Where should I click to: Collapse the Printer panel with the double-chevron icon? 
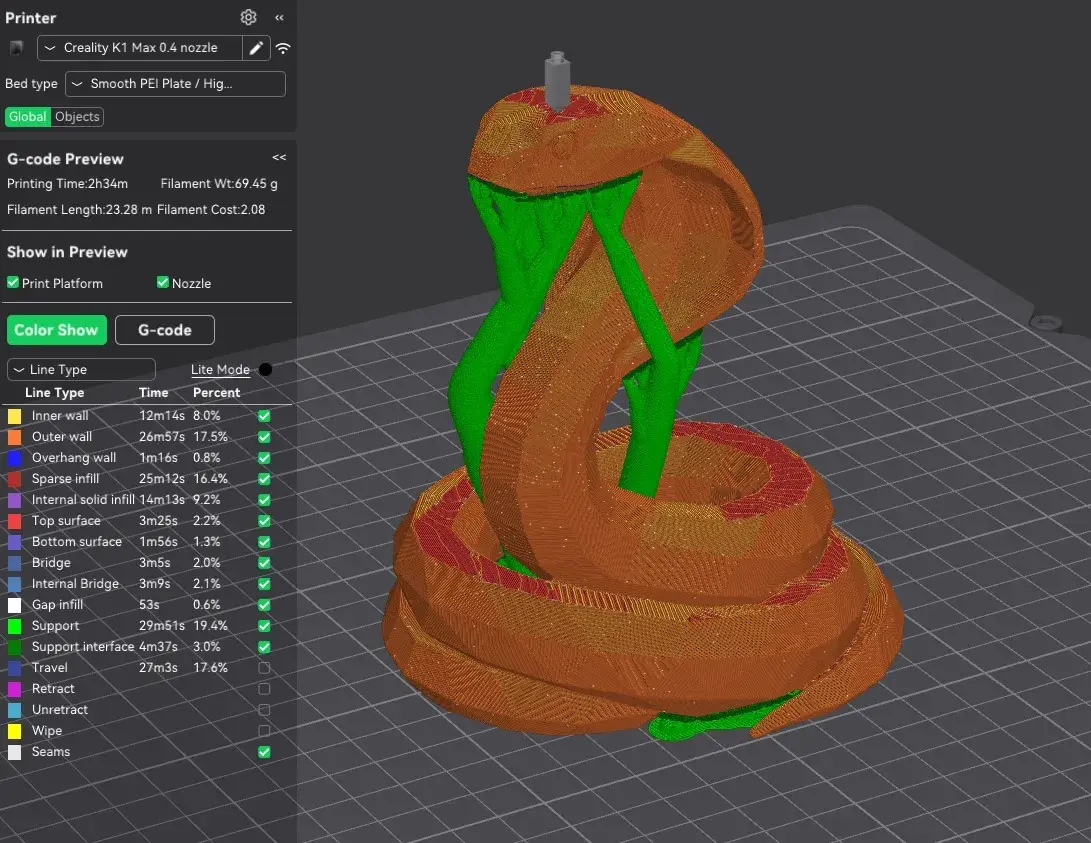(x=279, y=17)
